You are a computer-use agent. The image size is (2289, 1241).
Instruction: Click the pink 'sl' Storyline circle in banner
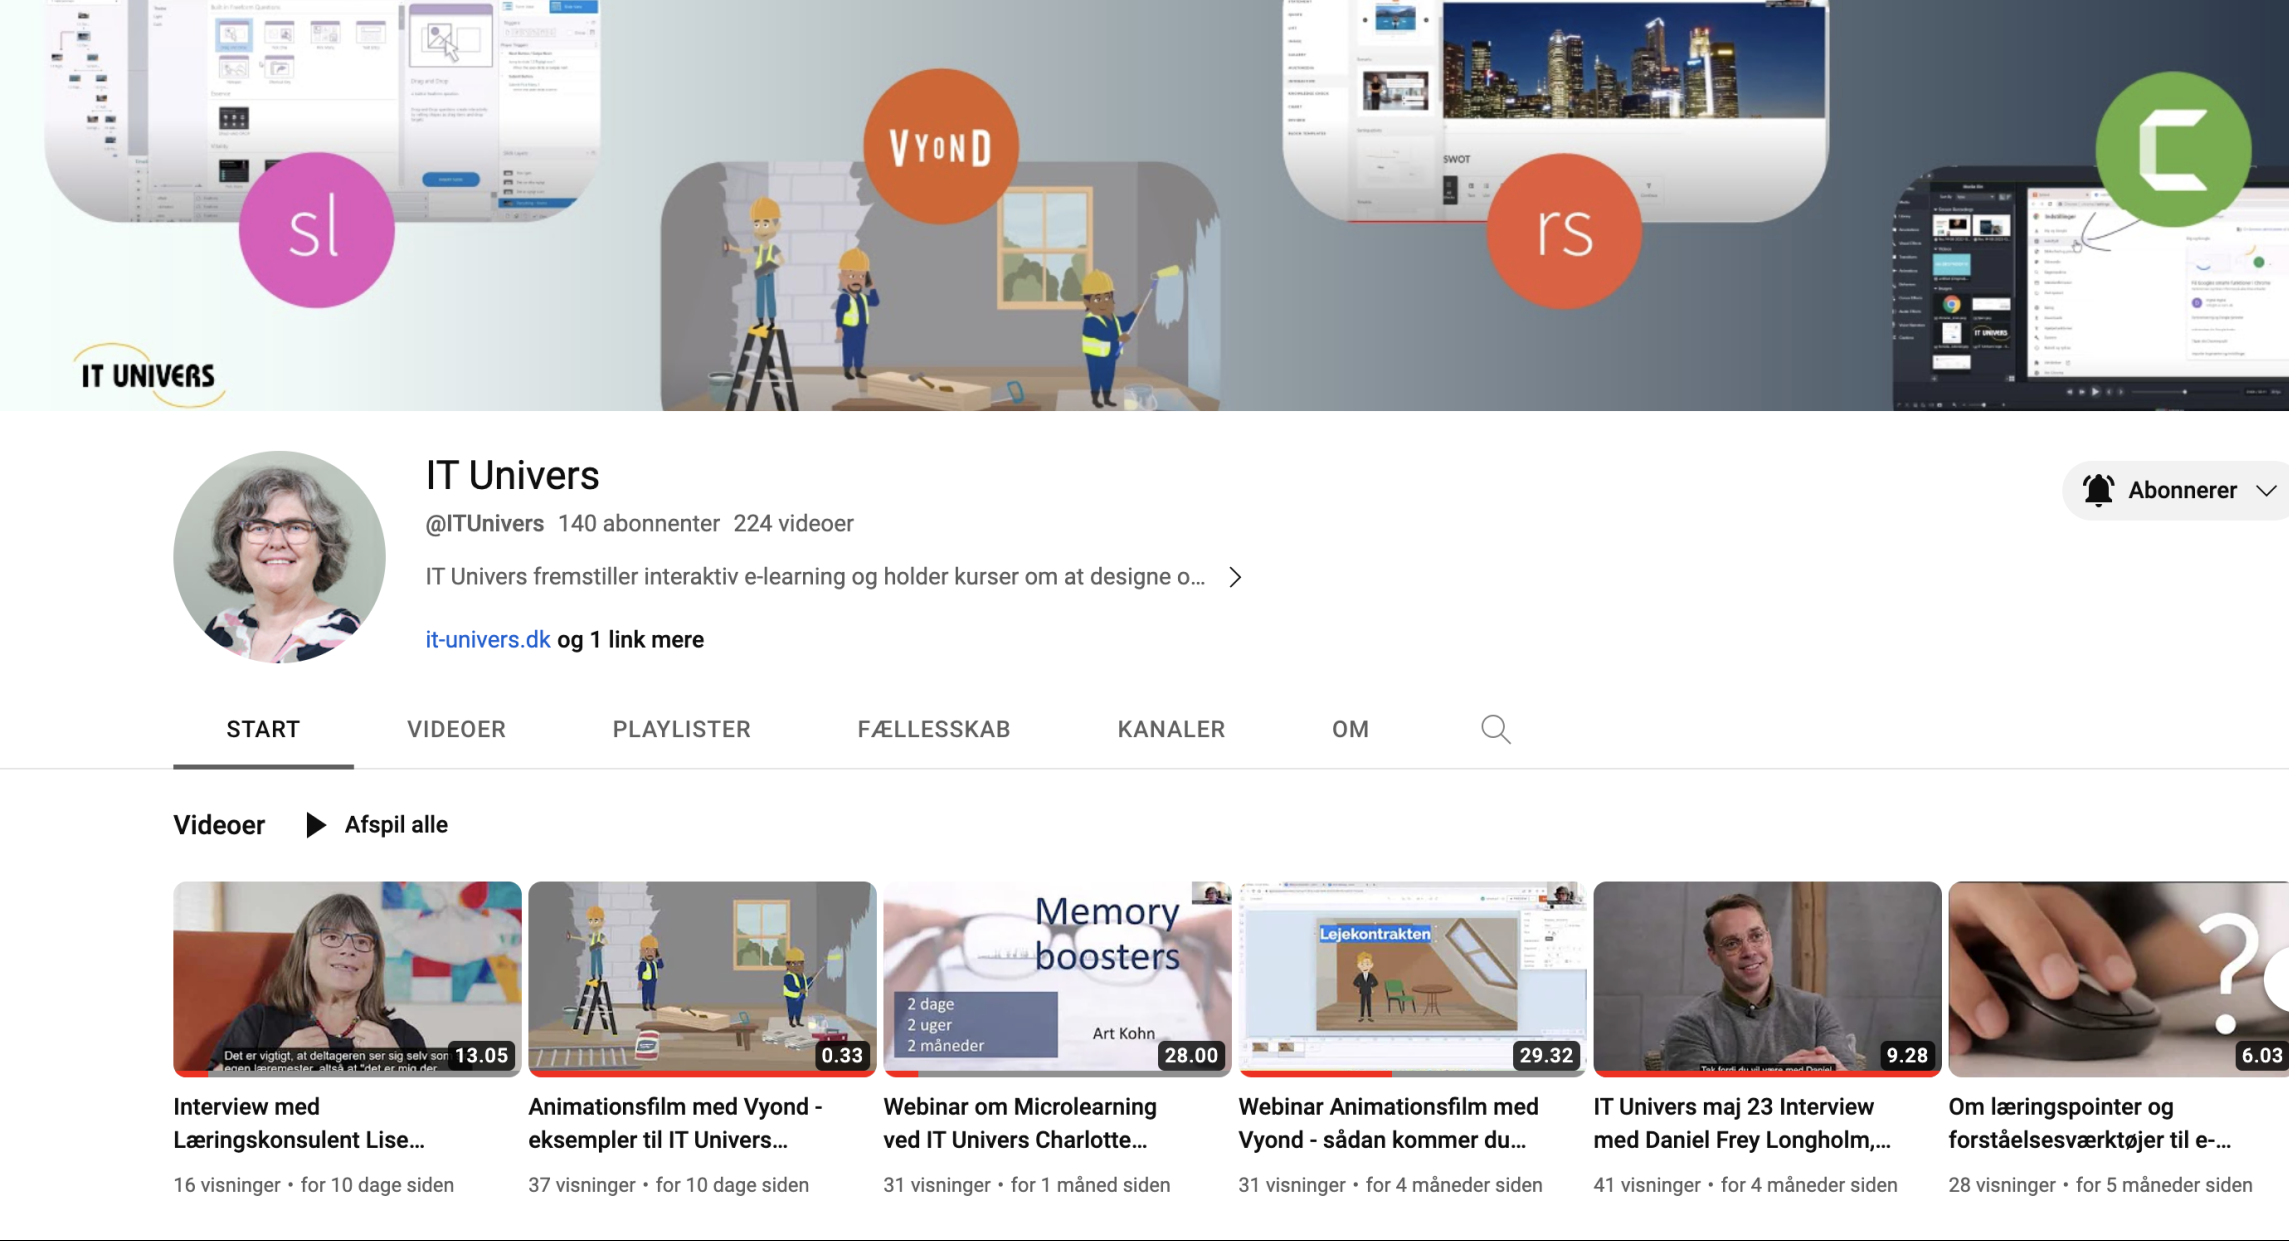[x=316, y=230]
